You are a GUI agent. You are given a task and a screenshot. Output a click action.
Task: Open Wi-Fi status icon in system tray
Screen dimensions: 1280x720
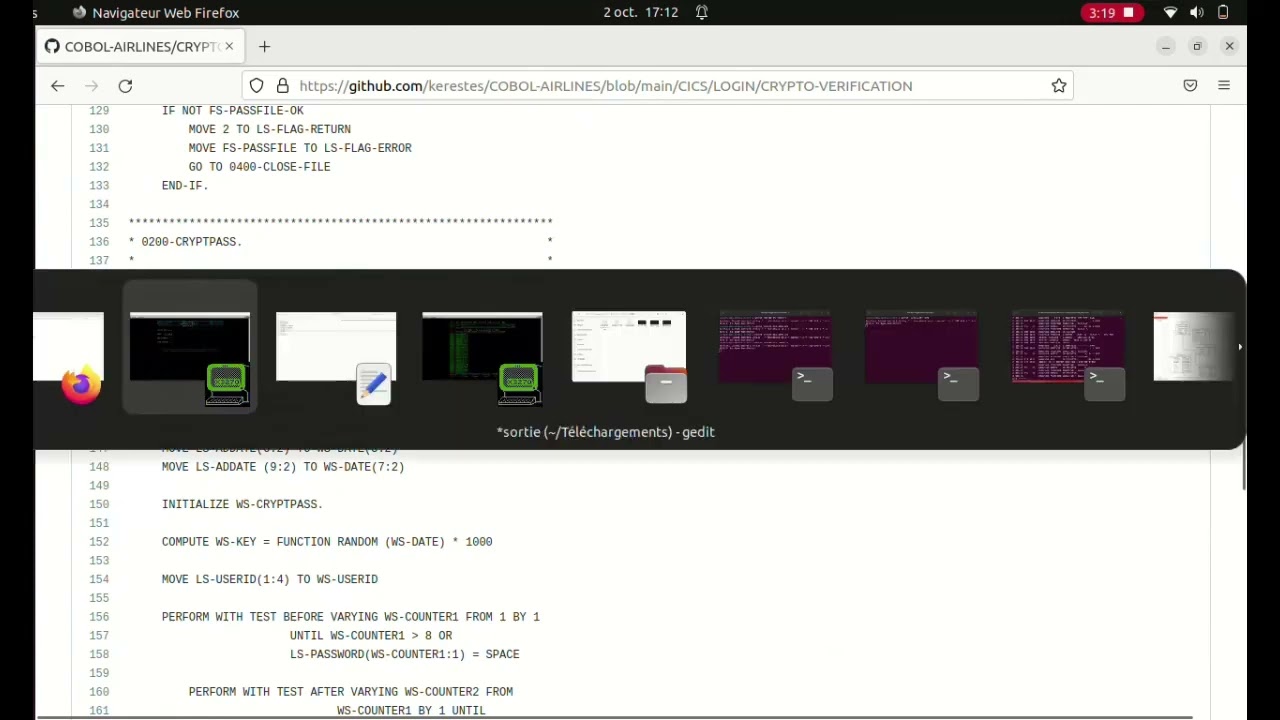(1170, 13)
